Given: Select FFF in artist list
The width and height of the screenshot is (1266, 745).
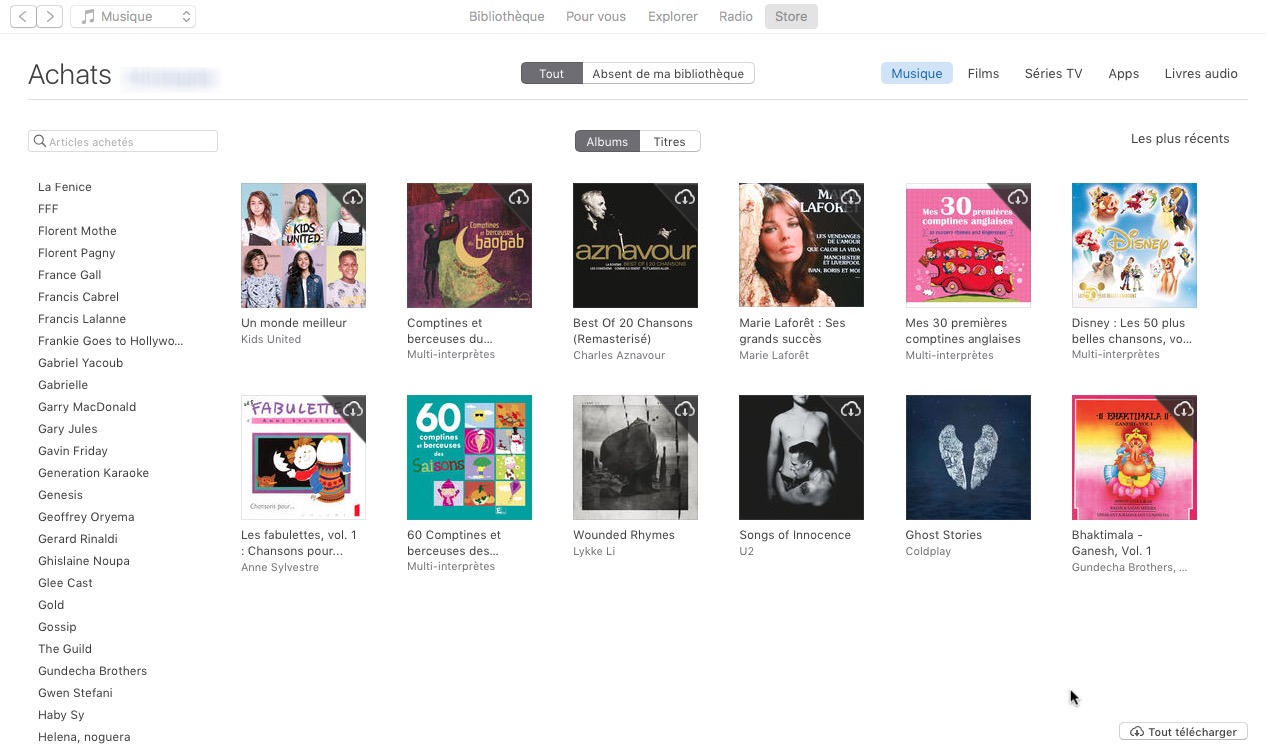Looking at the screenshot, I should (48, 209).
